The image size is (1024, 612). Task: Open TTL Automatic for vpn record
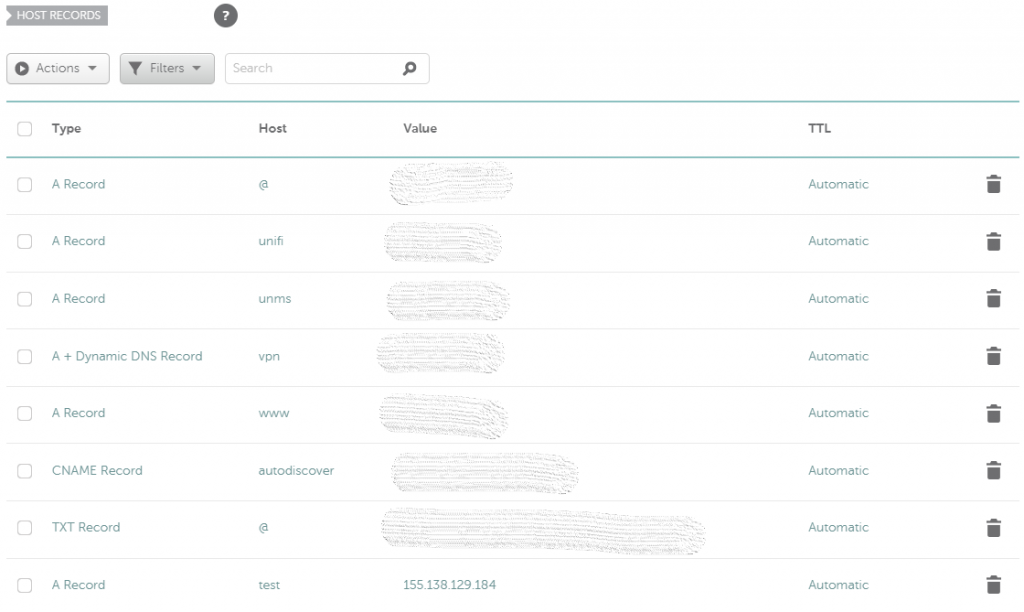tap(838, 356)
